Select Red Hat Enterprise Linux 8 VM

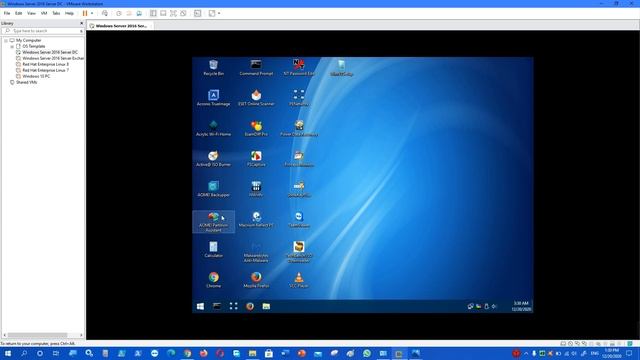45,64
